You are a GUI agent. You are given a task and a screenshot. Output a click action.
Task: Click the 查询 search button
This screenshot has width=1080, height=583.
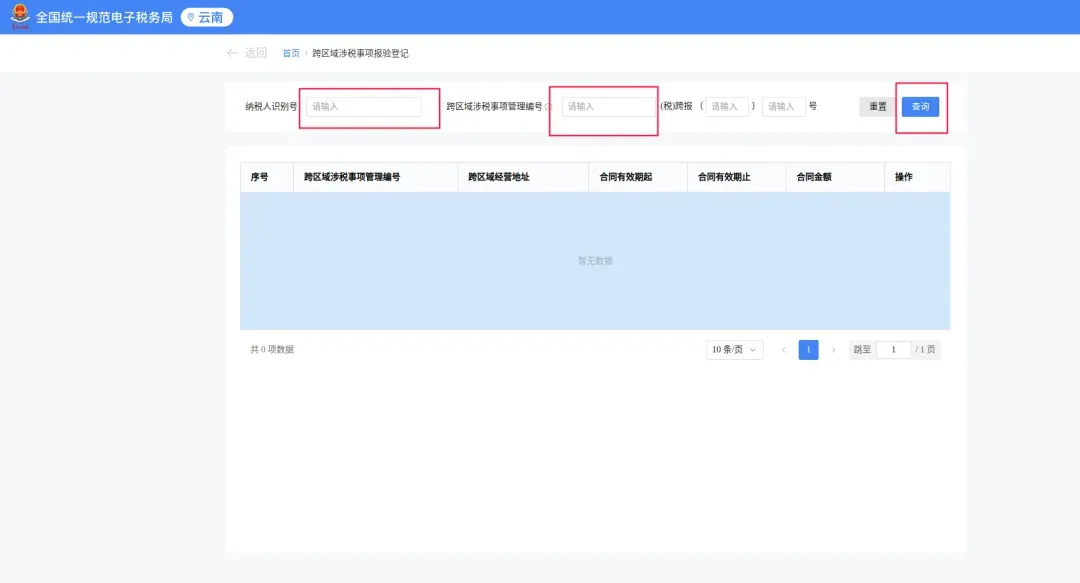[920, 107]
